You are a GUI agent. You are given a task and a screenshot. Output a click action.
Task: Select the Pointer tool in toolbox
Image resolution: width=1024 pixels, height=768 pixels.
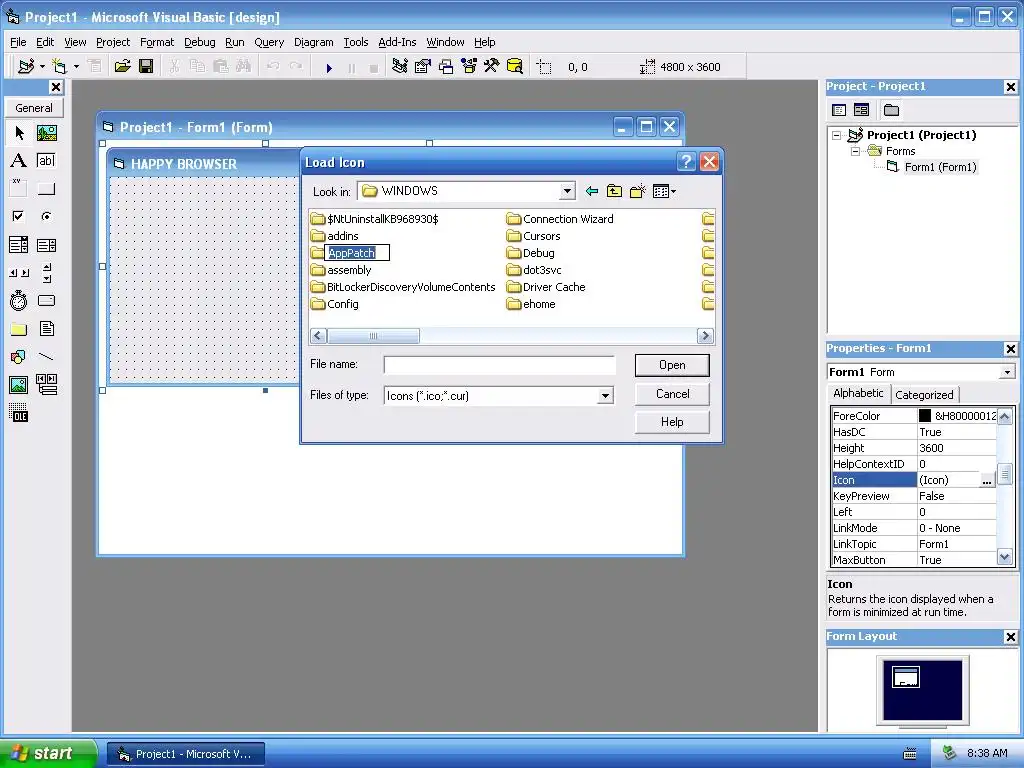tap(19, 133)
